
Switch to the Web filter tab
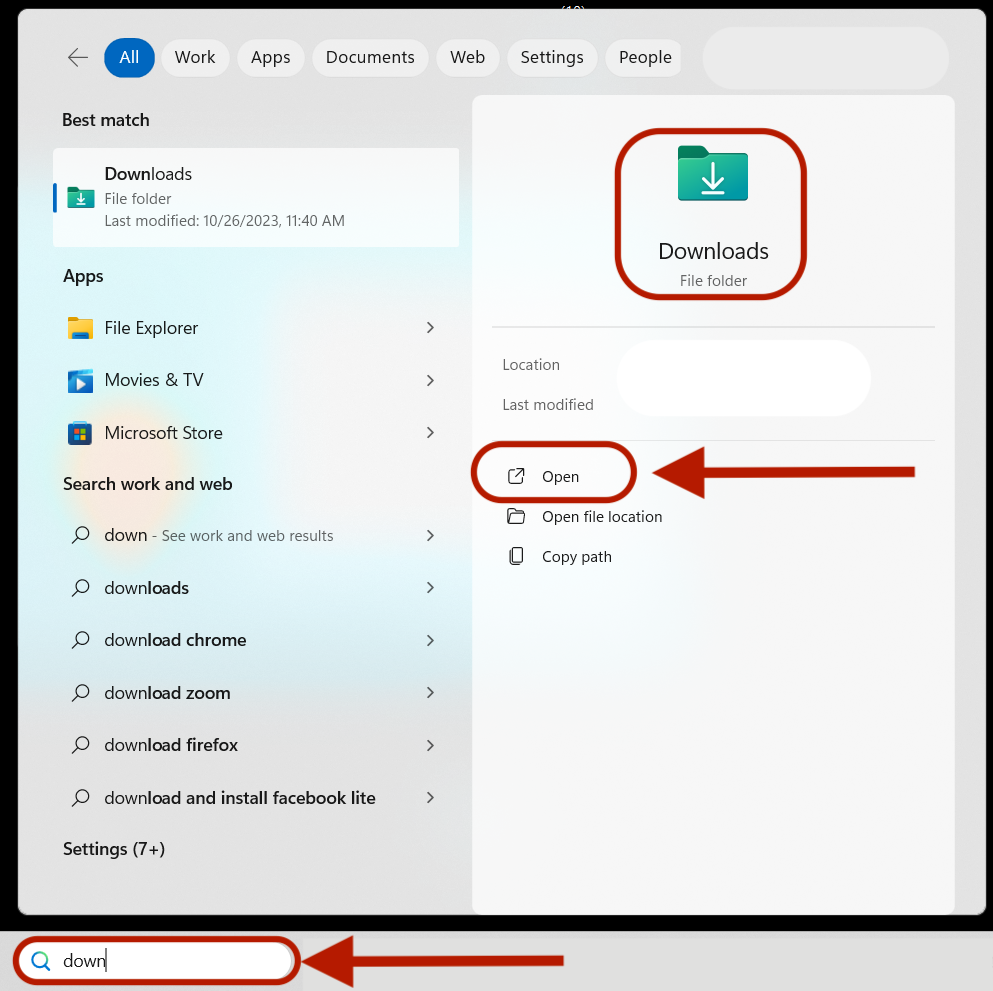tap(467, 58)
